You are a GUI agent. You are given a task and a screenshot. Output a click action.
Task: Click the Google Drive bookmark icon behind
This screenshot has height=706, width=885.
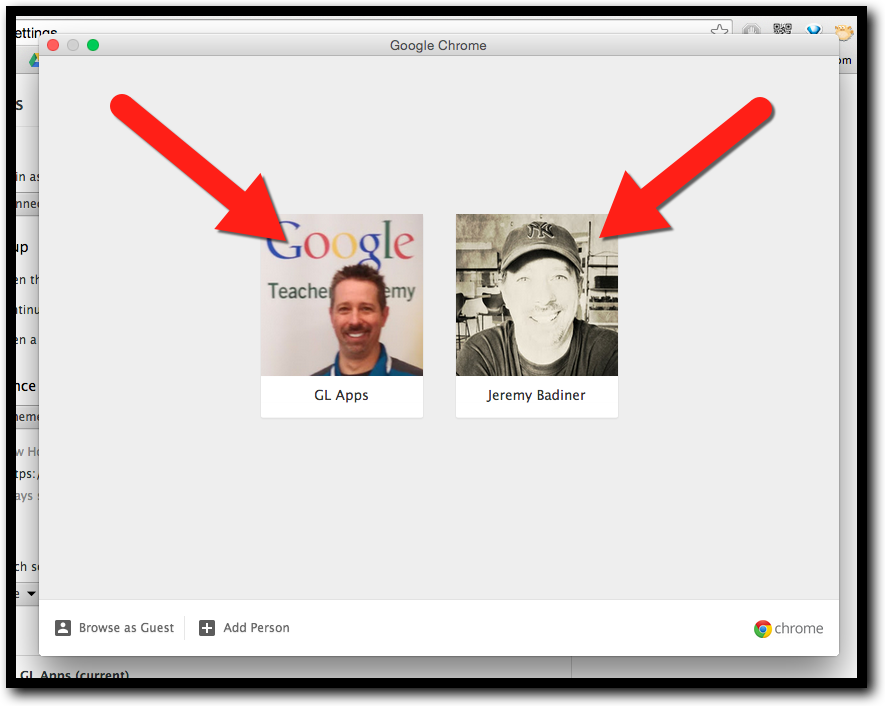coord(34,60)
